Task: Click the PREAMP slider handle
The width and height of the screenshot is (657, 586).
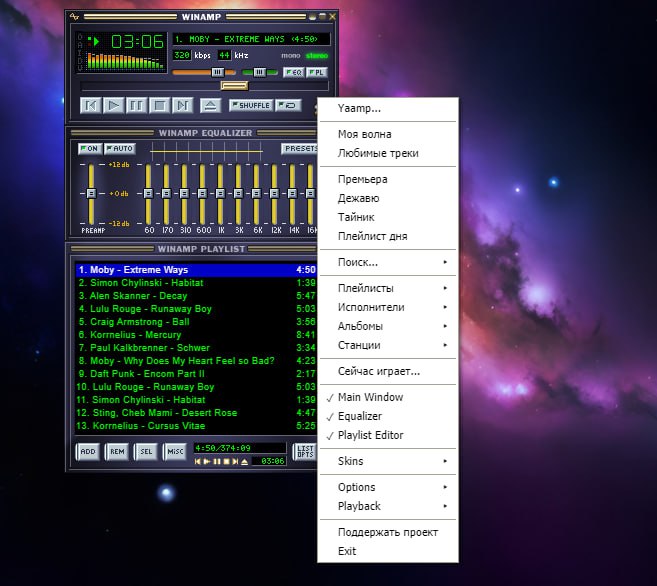Action: [x=91, y=194]
